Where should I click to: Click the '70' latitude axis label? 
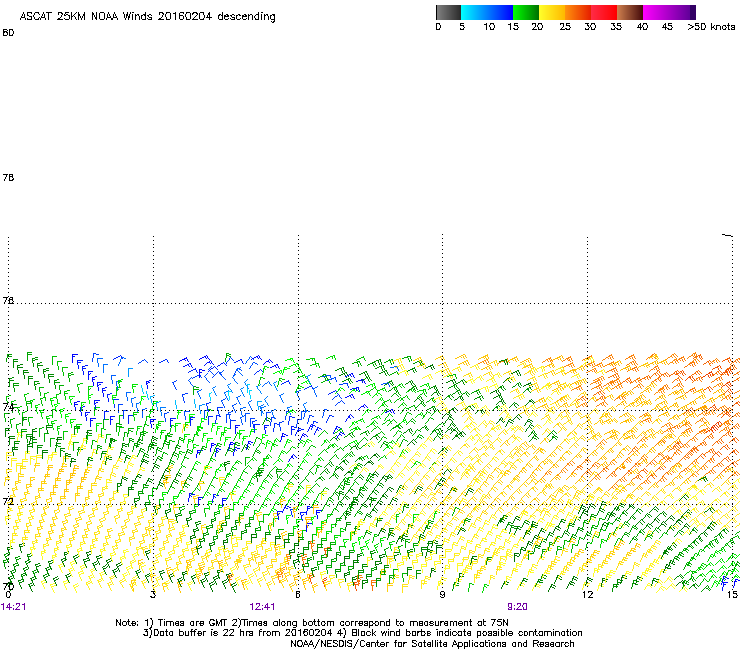click(8, 586)
